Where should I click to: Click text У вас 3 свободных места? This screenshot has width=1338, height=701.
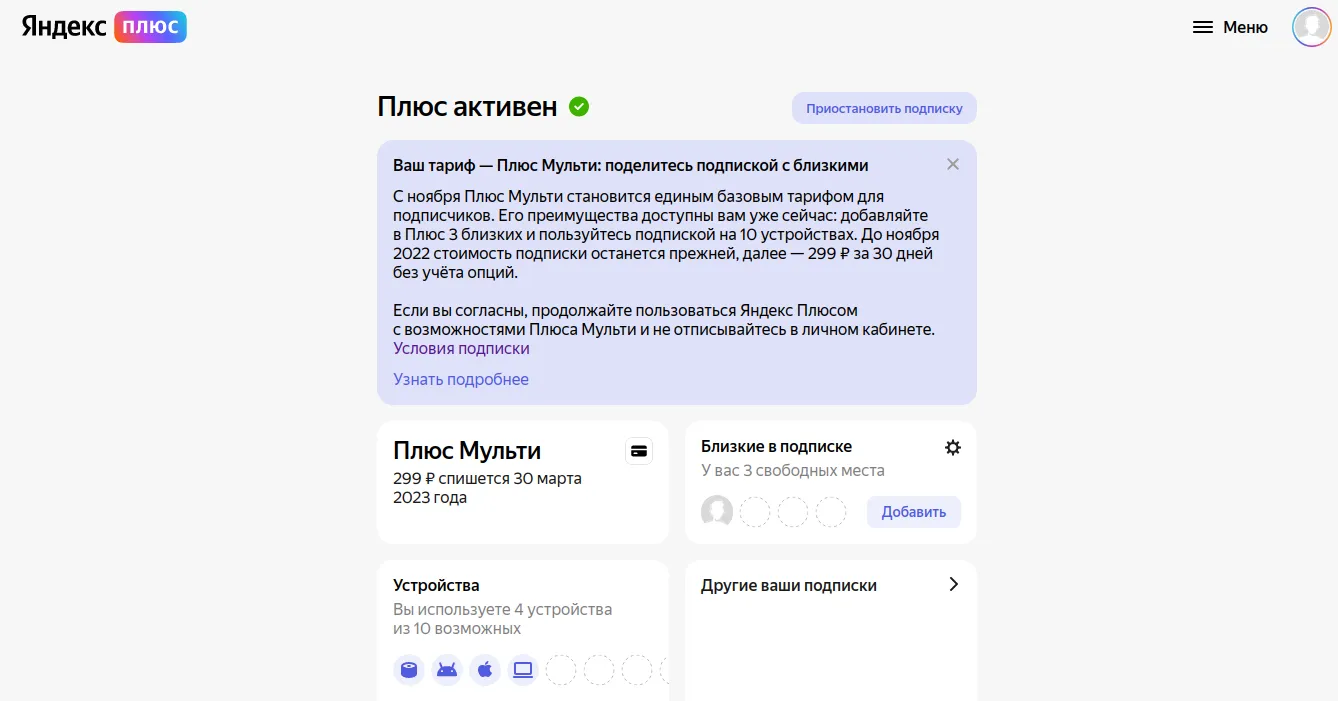(793, 470)
